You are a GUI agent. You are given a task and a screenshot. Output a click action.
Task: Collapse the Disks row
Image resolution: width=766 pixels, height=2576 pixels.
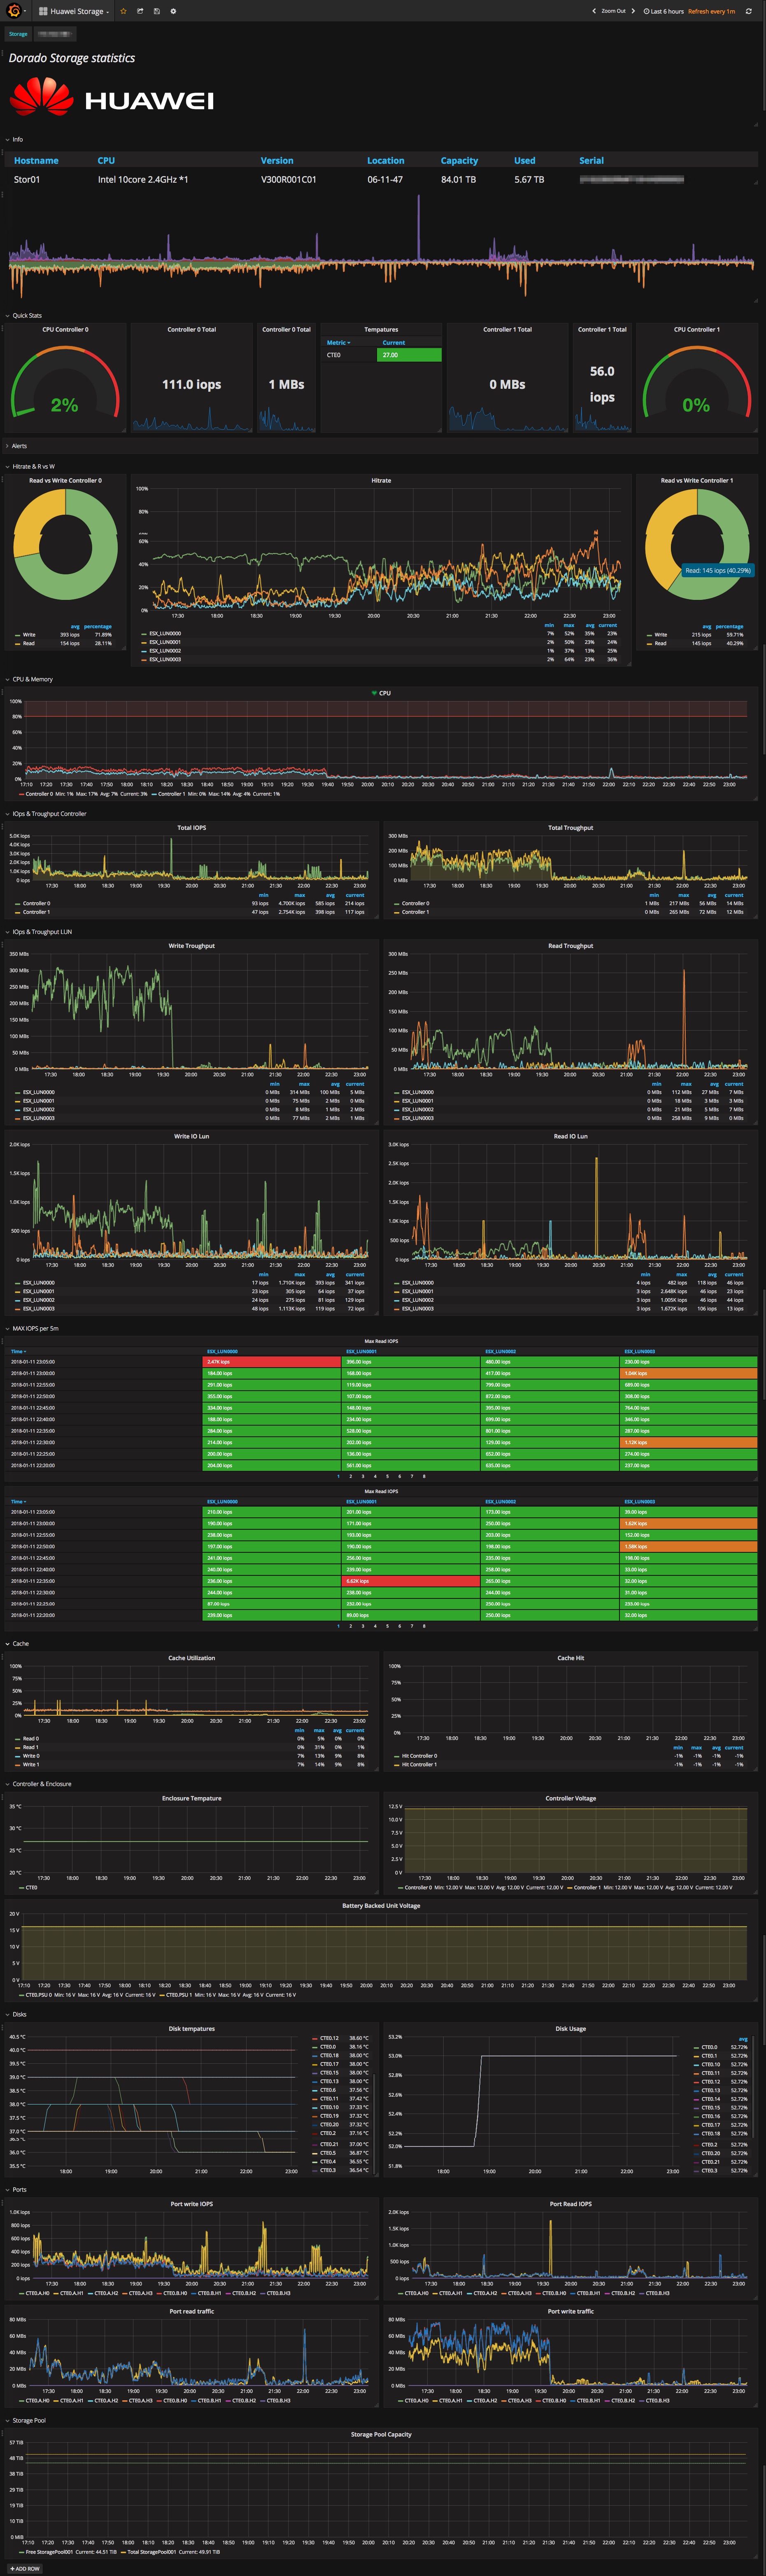click(x=16, y=2014)
